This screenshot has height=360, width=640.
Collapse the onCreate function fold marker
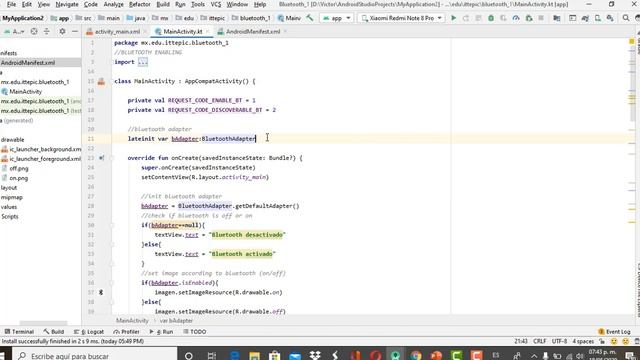[111, 158]
